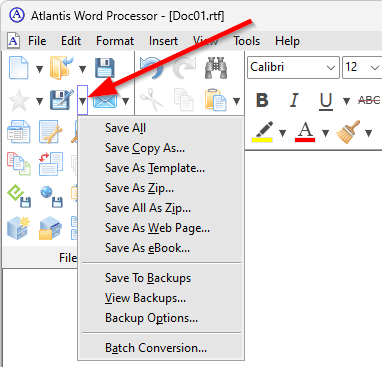Open the Tools menu
Screen dimensions: 382x367
point(246,41)
